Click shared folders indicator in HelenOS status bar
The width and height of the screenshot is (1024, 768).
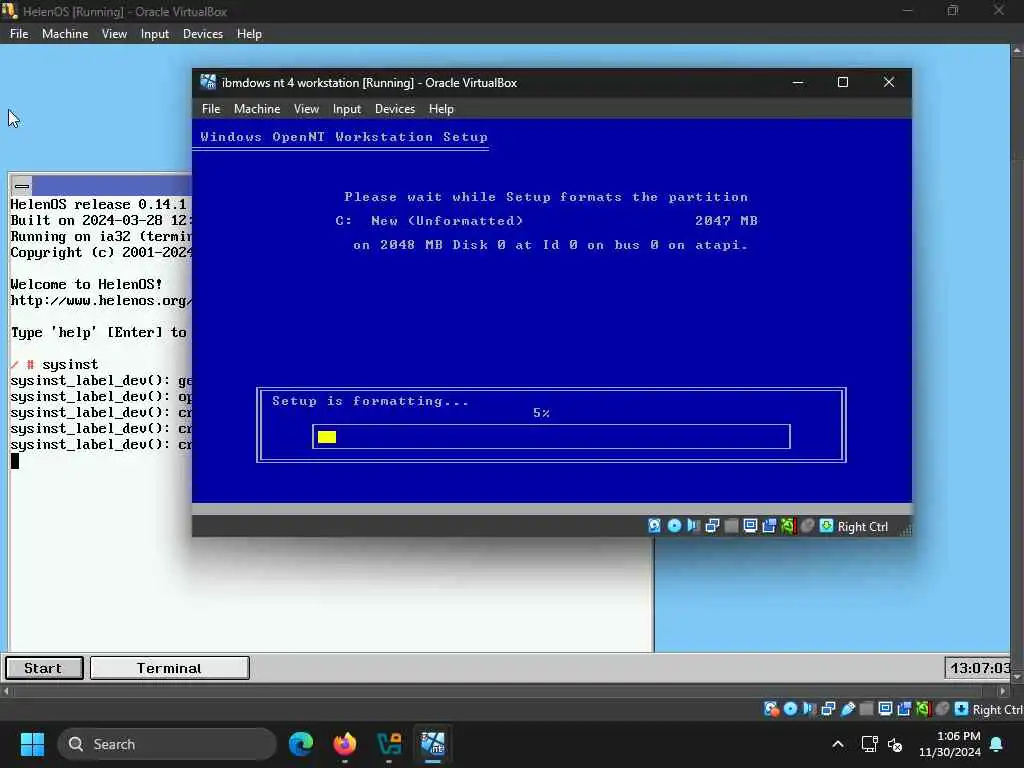867,709
